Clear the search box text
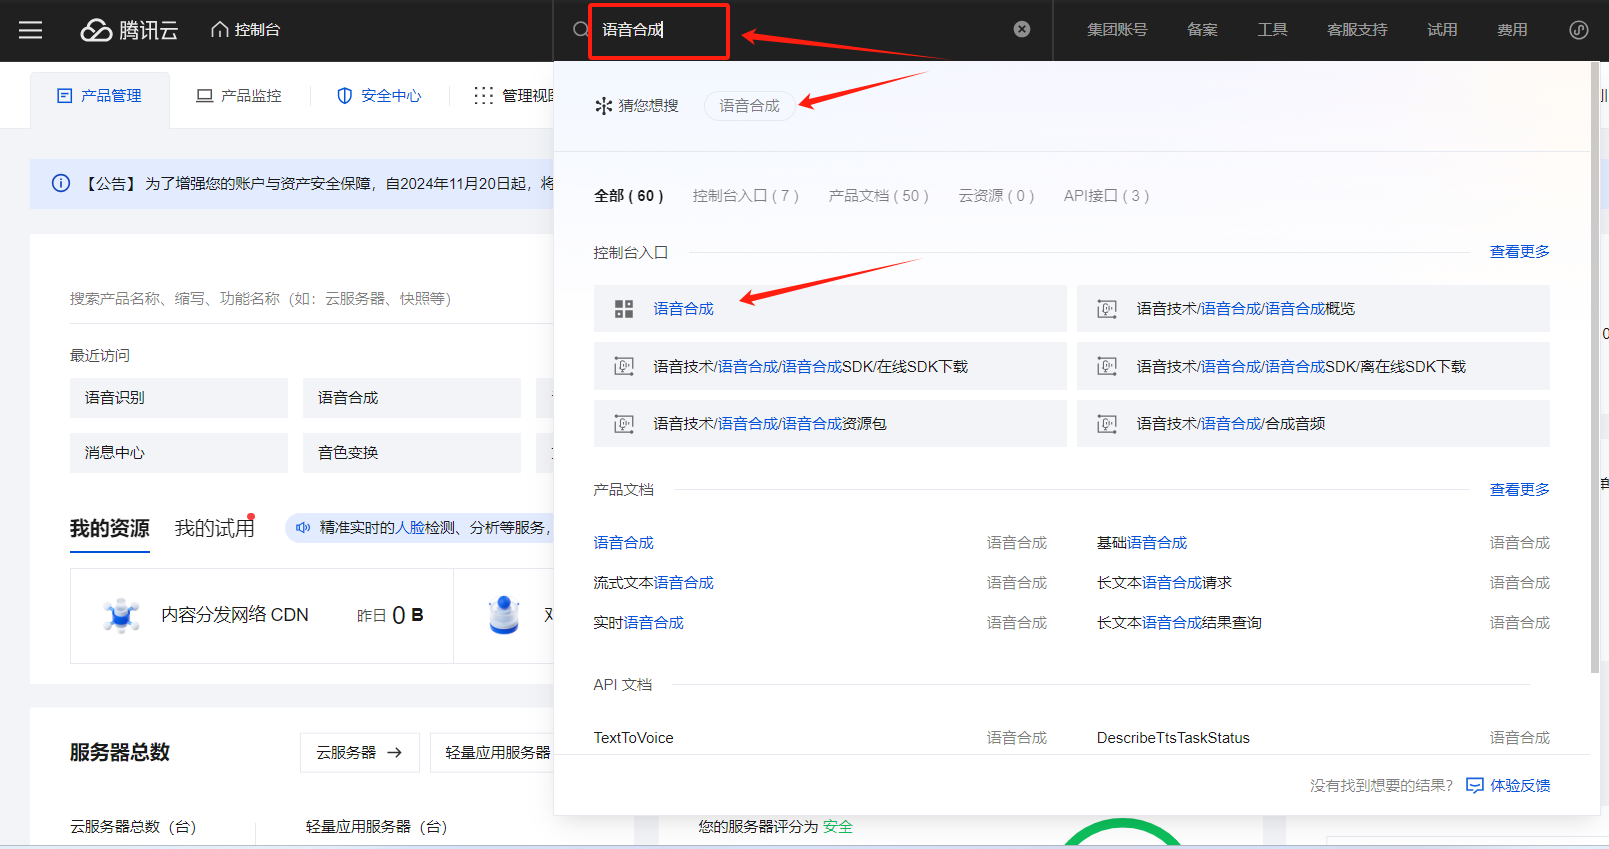 point(1022,29)
